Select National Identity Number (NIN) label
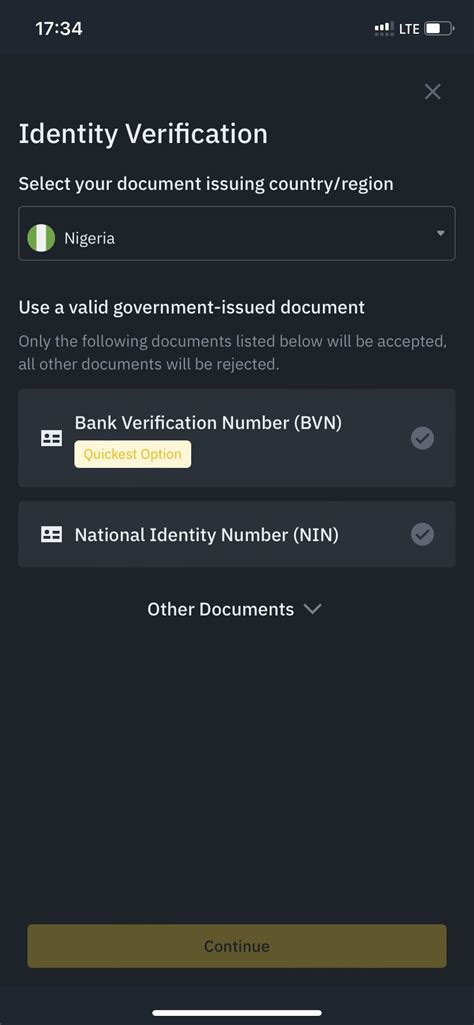Screen dimensions: 474x1025 coord(207,535)
